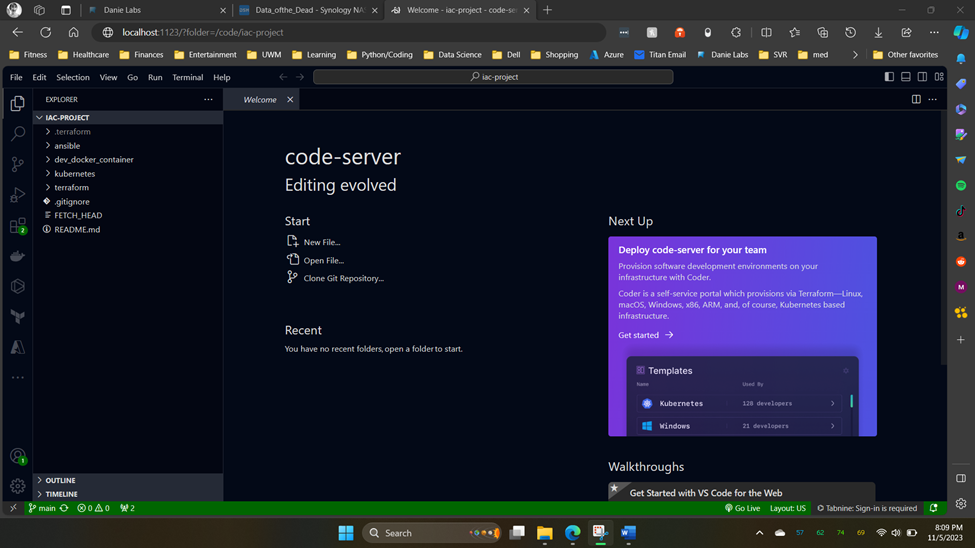The image size is (975, 548).
Task: Open Get Started with VS Code walkthrough
Action: 741,492
